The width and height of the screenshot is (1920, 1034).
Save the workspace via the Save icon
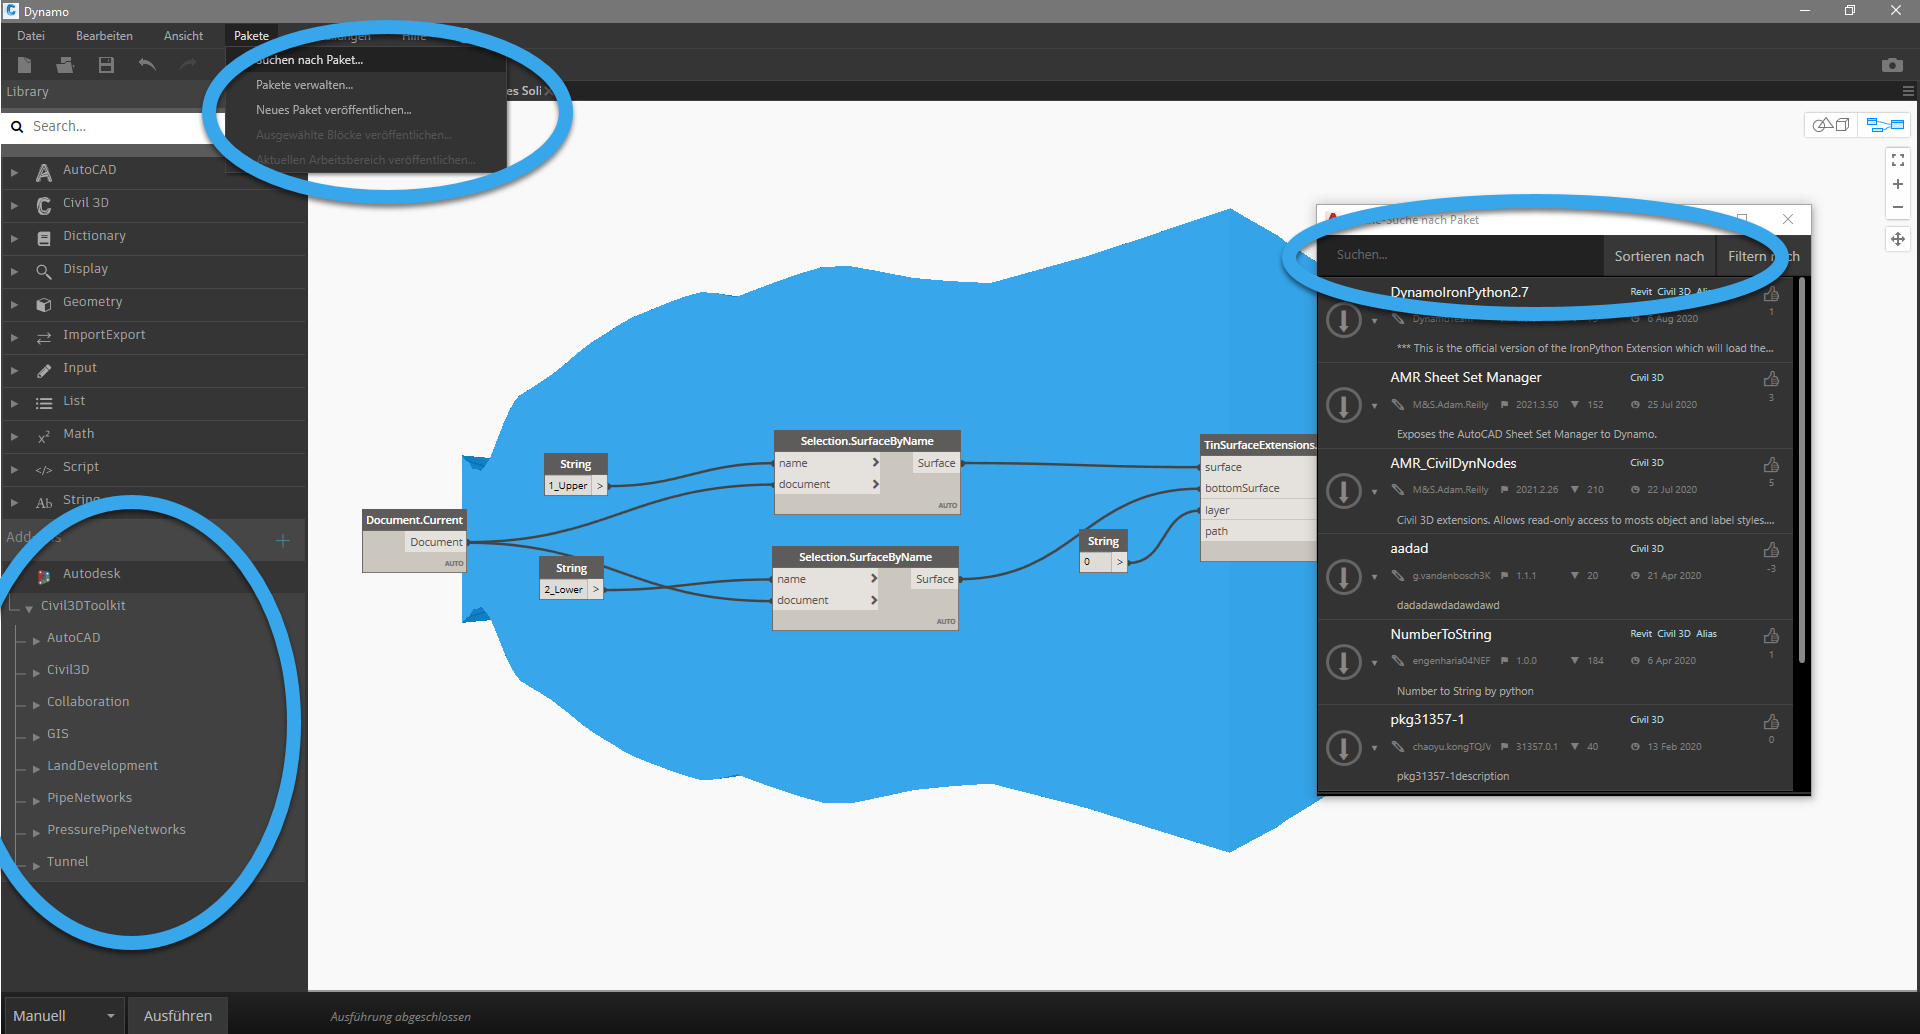105,64
